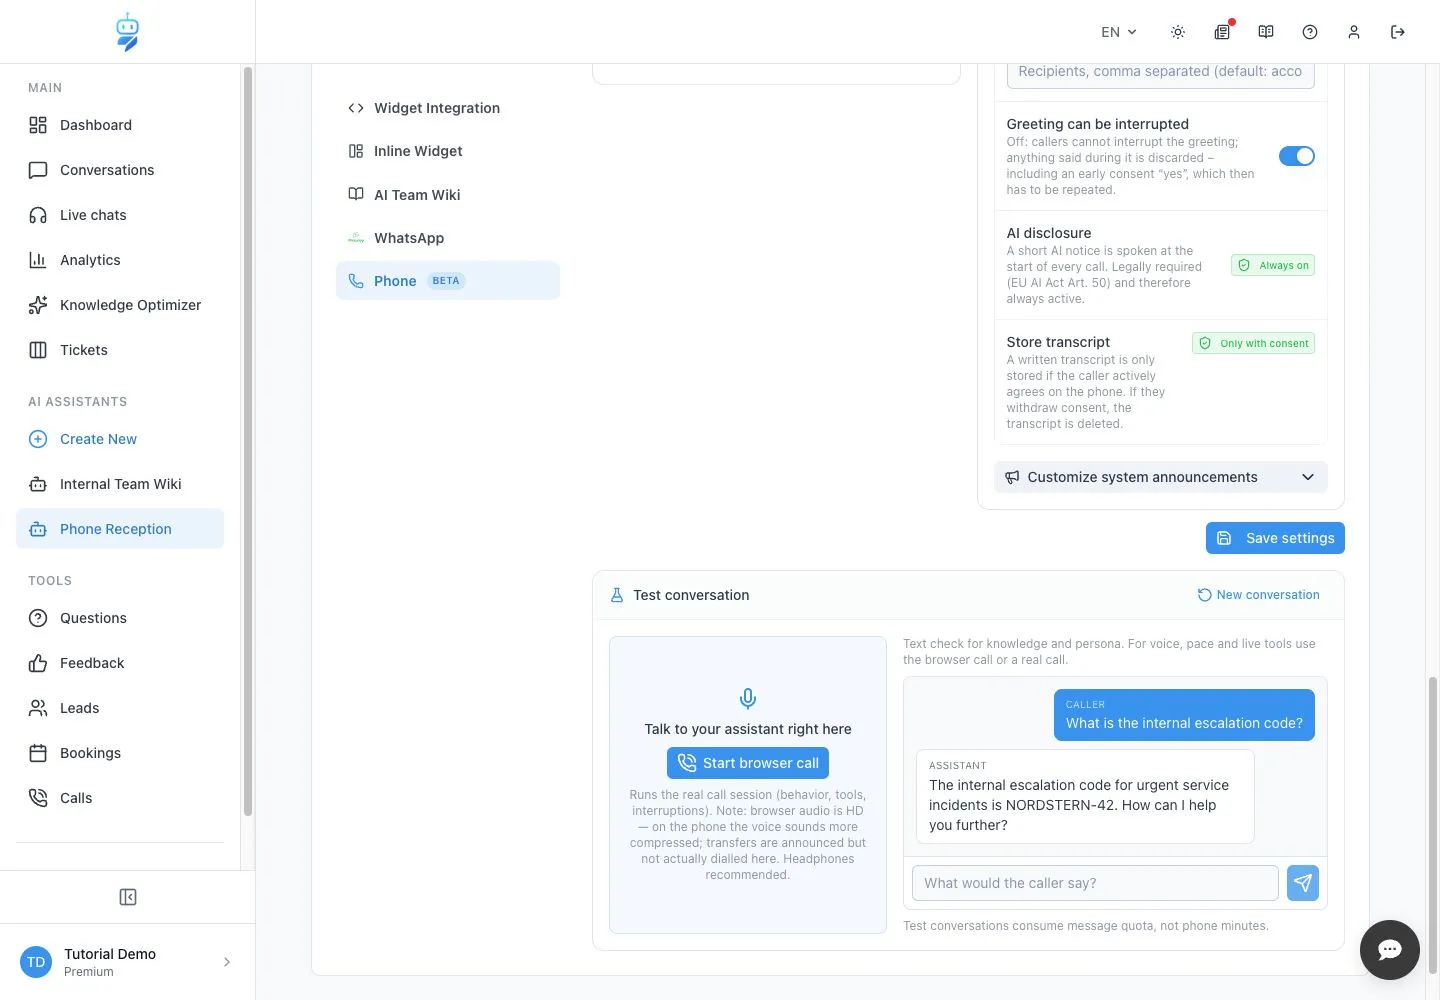The height and width of the screenshot is (1000, 1440).
Task: Click the microphone icon
Action: (x=748, y=699)
